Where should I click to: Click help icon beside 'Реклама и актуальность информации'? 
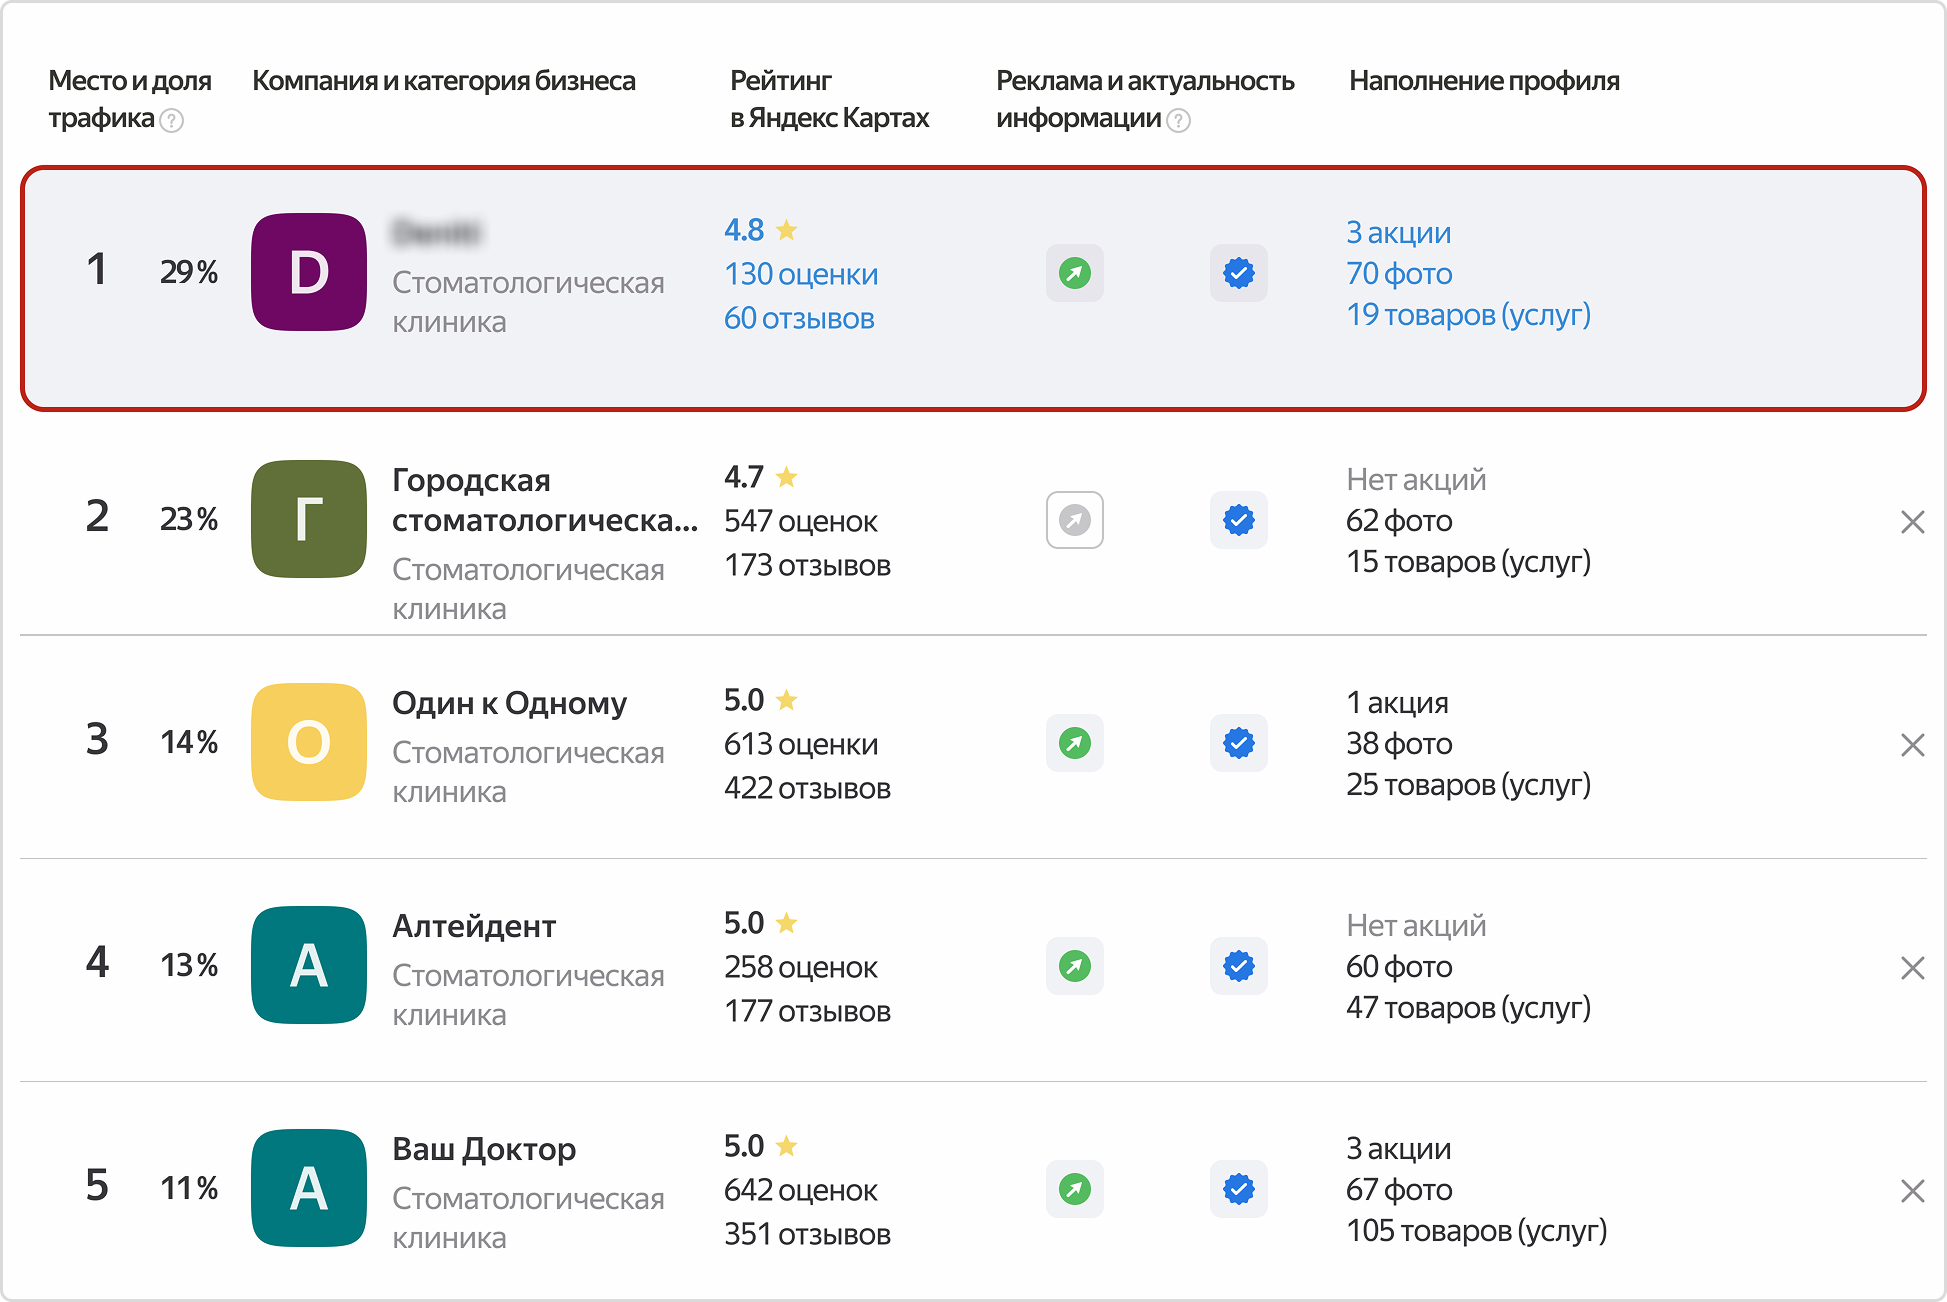1179,121
